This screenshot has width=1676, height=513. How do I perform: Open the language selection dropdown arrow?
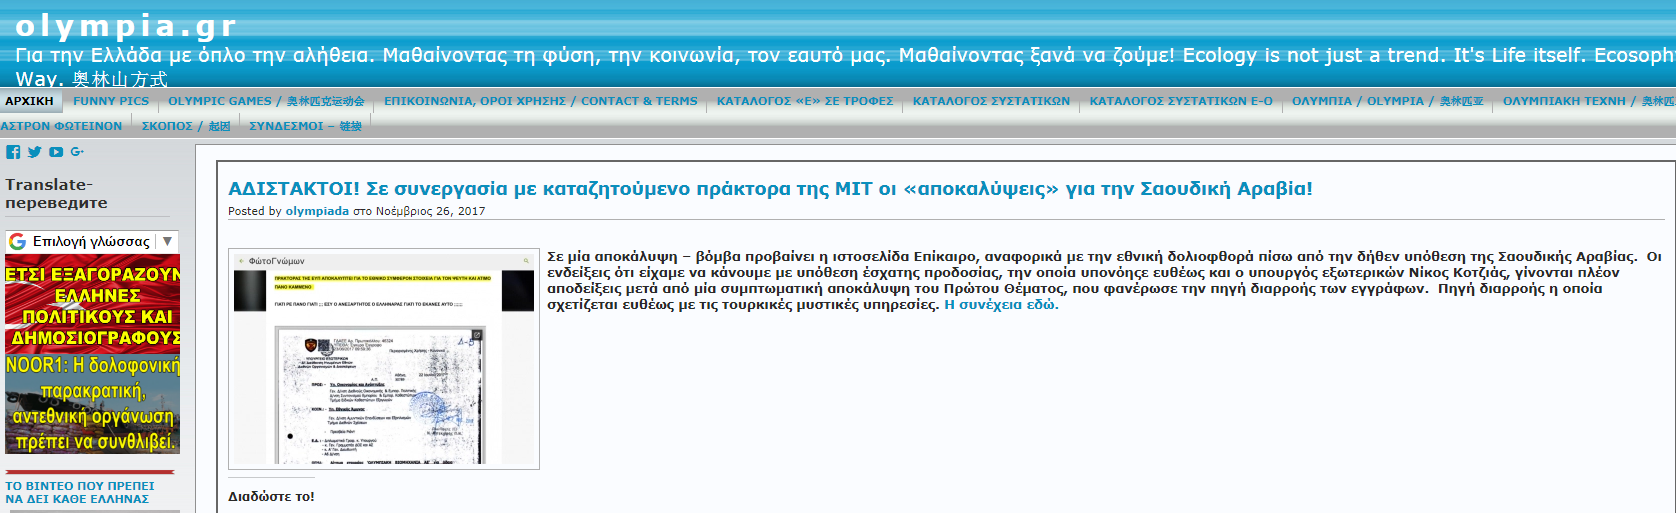[167, 241]
